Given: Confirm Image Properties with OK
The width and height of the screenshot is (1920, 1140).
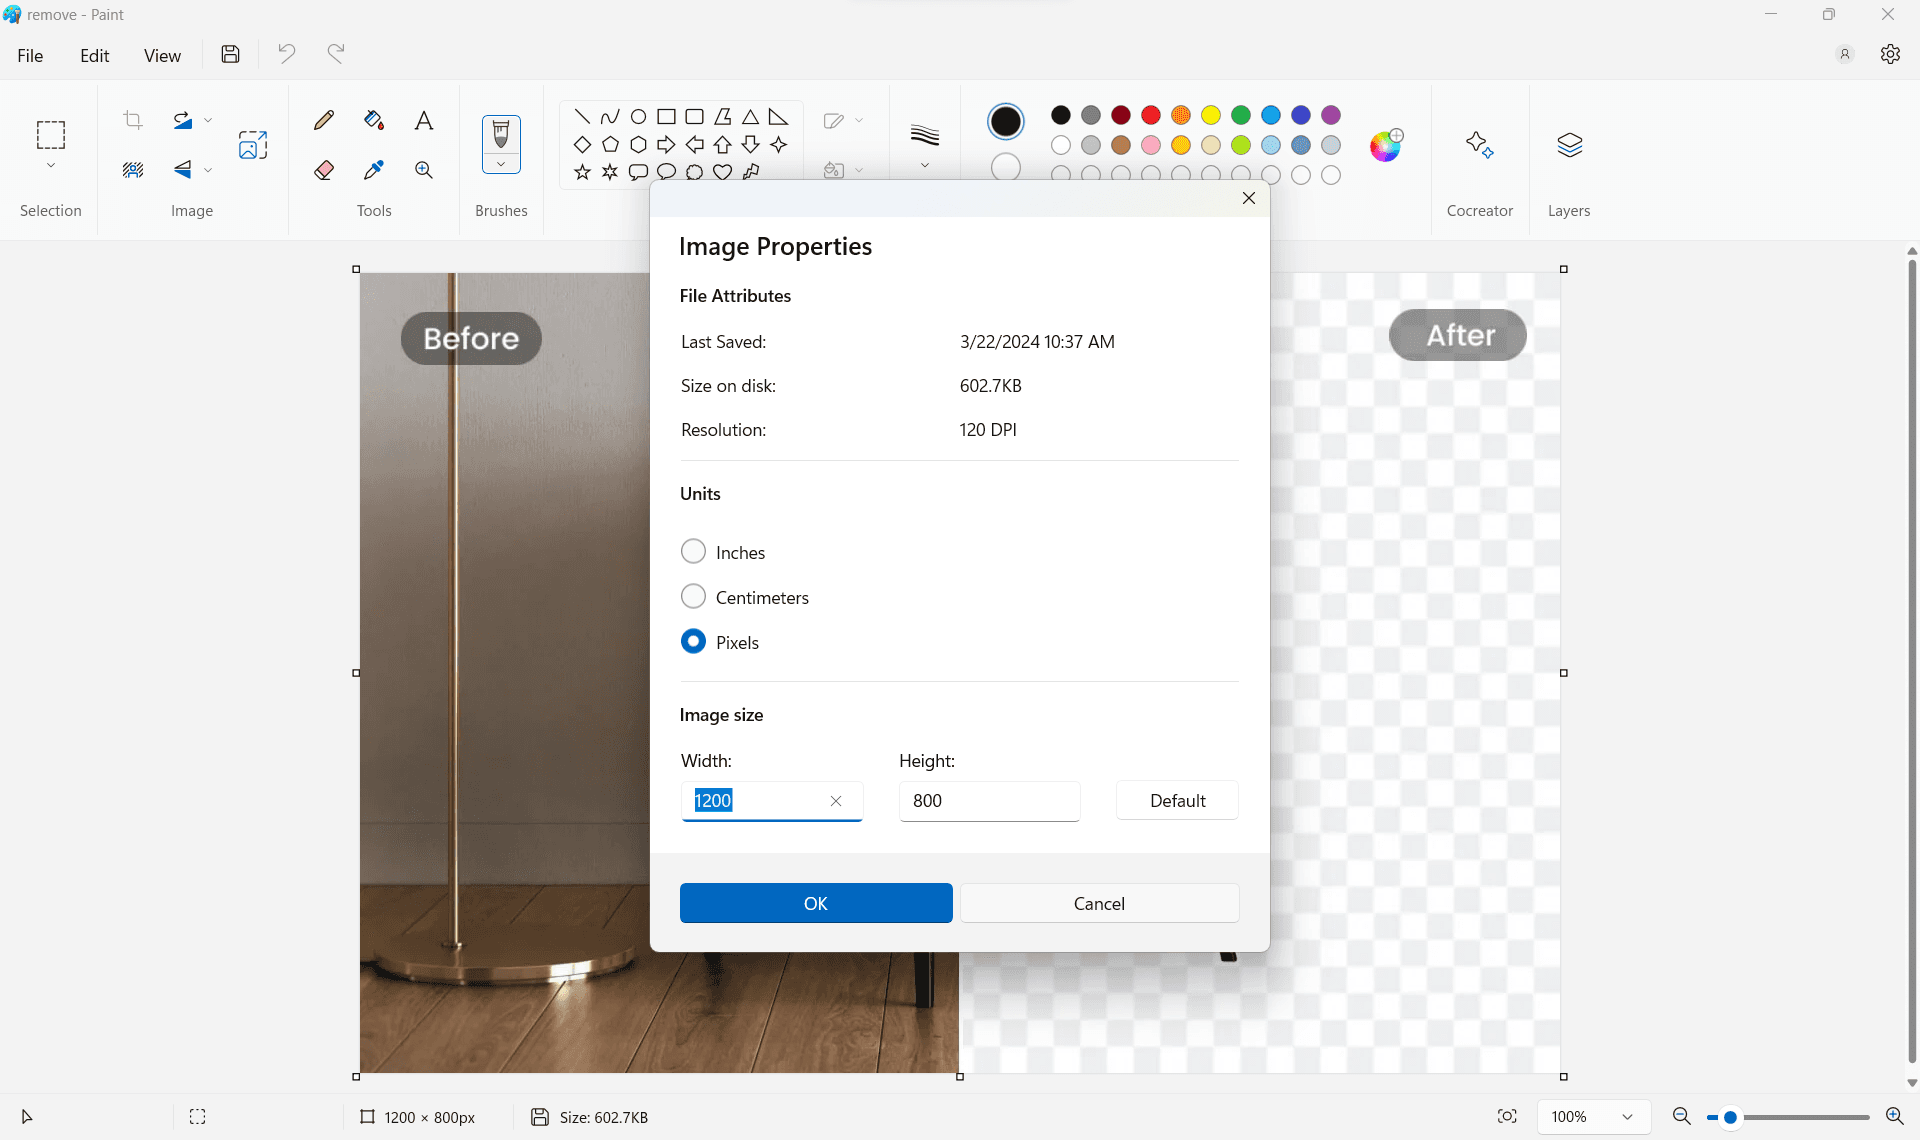Looking at the screenshot, I should (816, 903).
